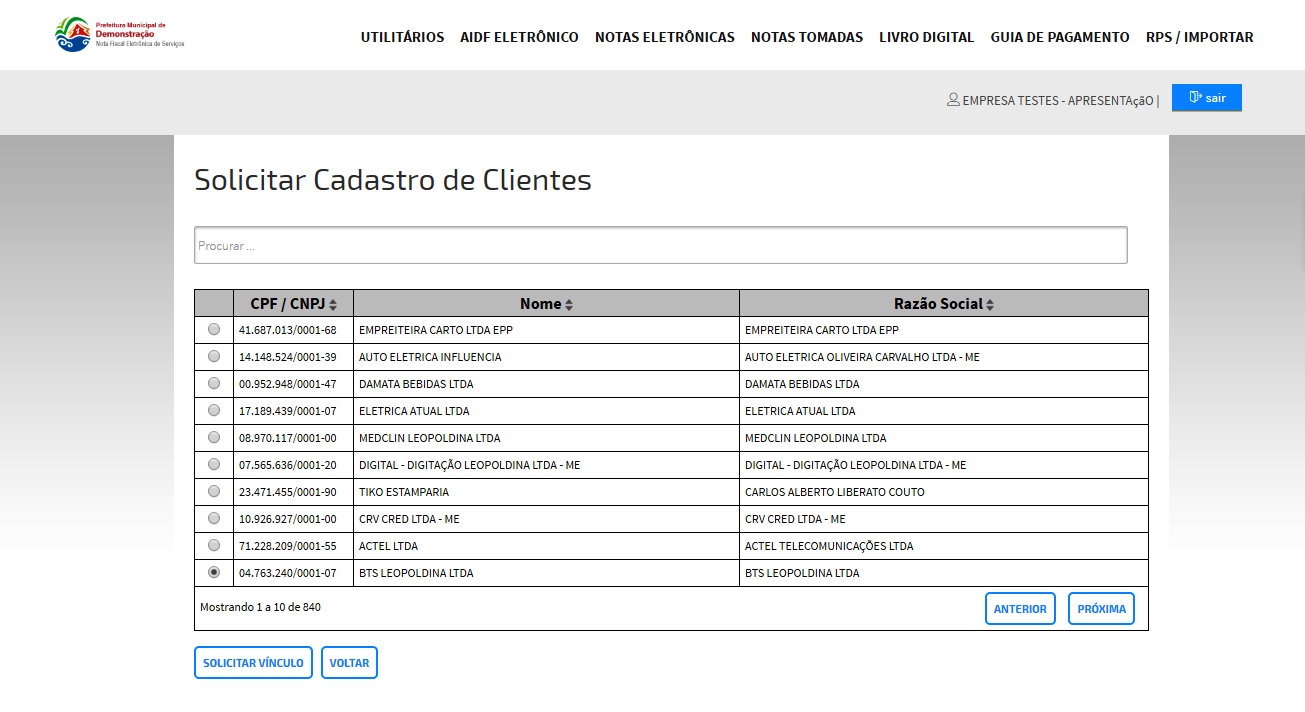This screenshot has height=712, width=1305.
Task: Click the VOLTAR button
Action: tap(349, 663)
